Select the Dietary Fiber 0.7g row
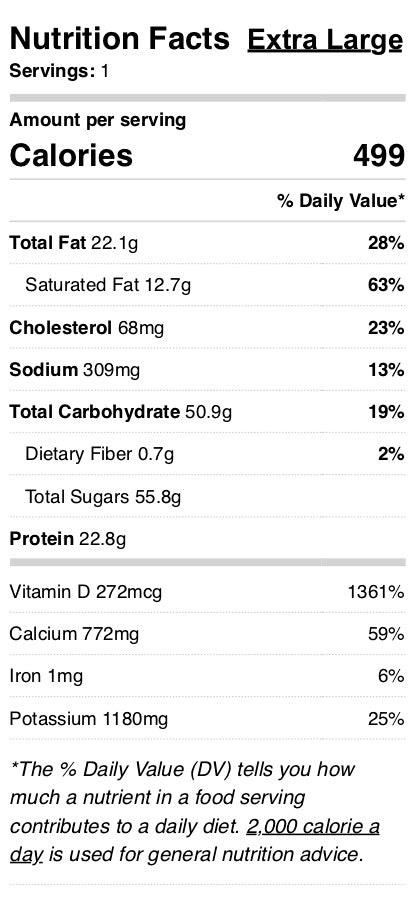Viewport: 414px width, 900px height. tap(207, 454)
